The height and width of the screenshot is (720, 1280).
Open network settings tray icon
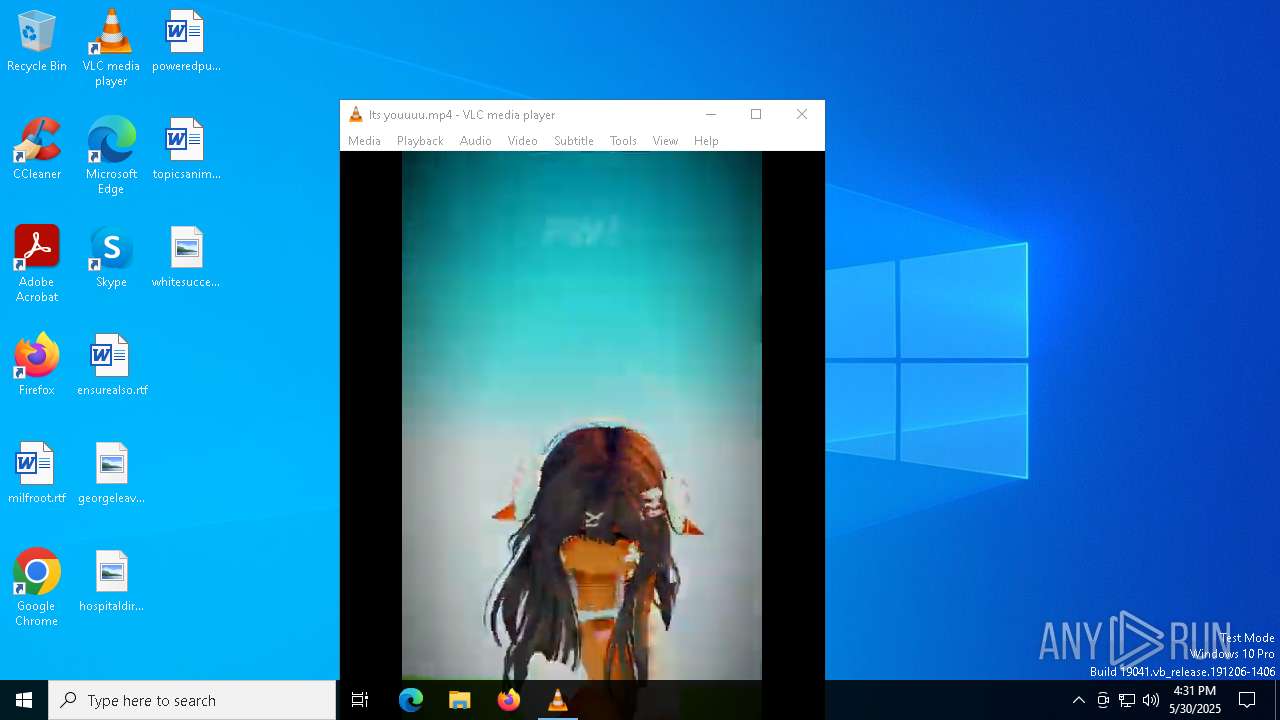coord(1127,700)
